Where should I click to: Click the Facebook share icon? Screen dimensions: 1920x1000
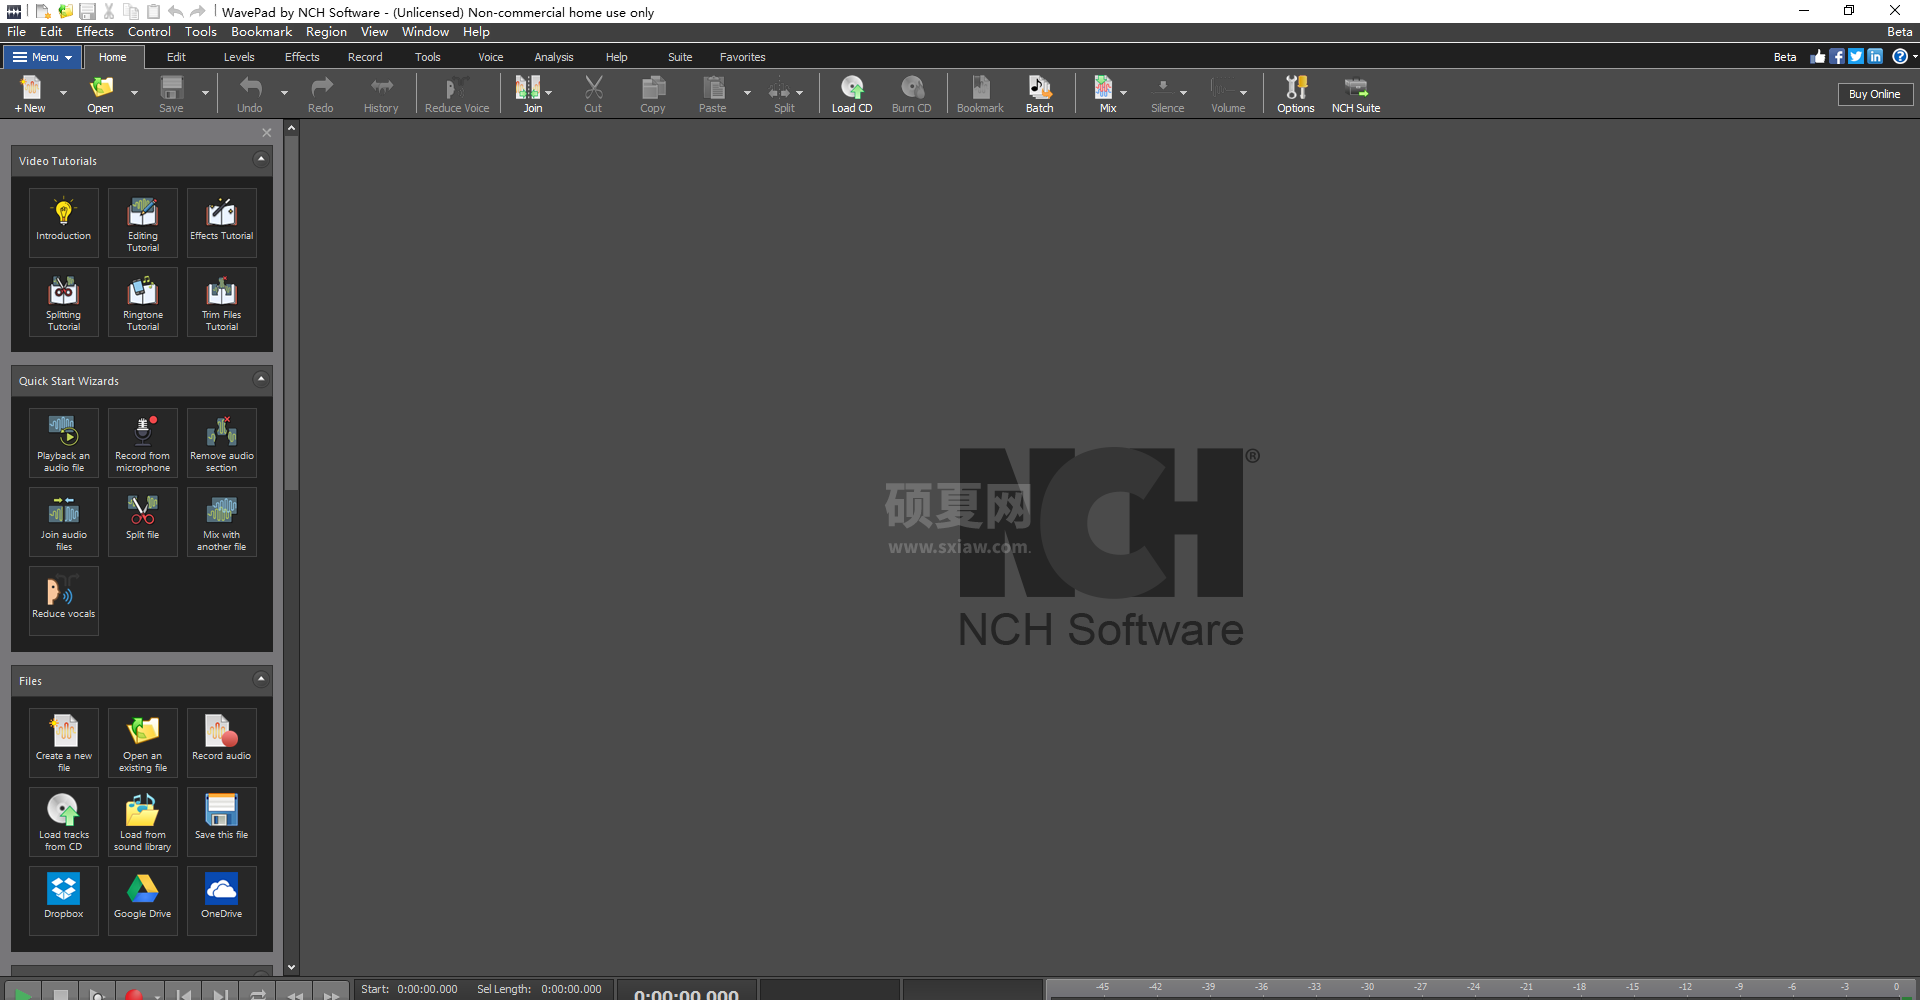1837,57
